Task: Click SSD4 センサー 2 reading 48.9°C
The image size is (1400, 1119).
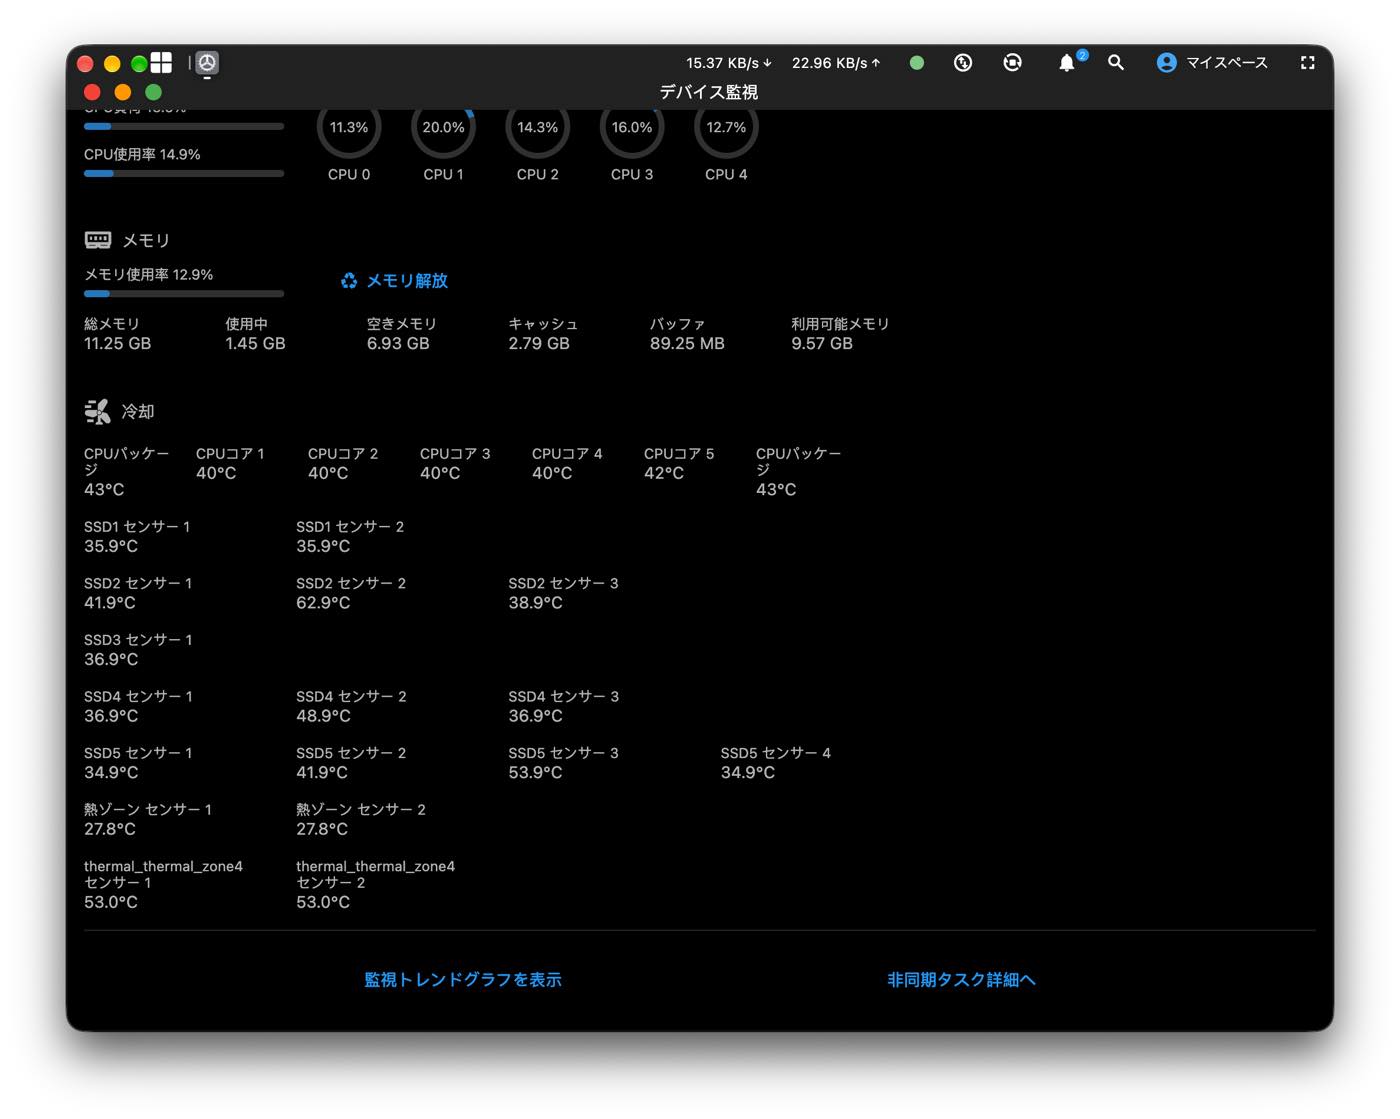Action: [323, 716]
